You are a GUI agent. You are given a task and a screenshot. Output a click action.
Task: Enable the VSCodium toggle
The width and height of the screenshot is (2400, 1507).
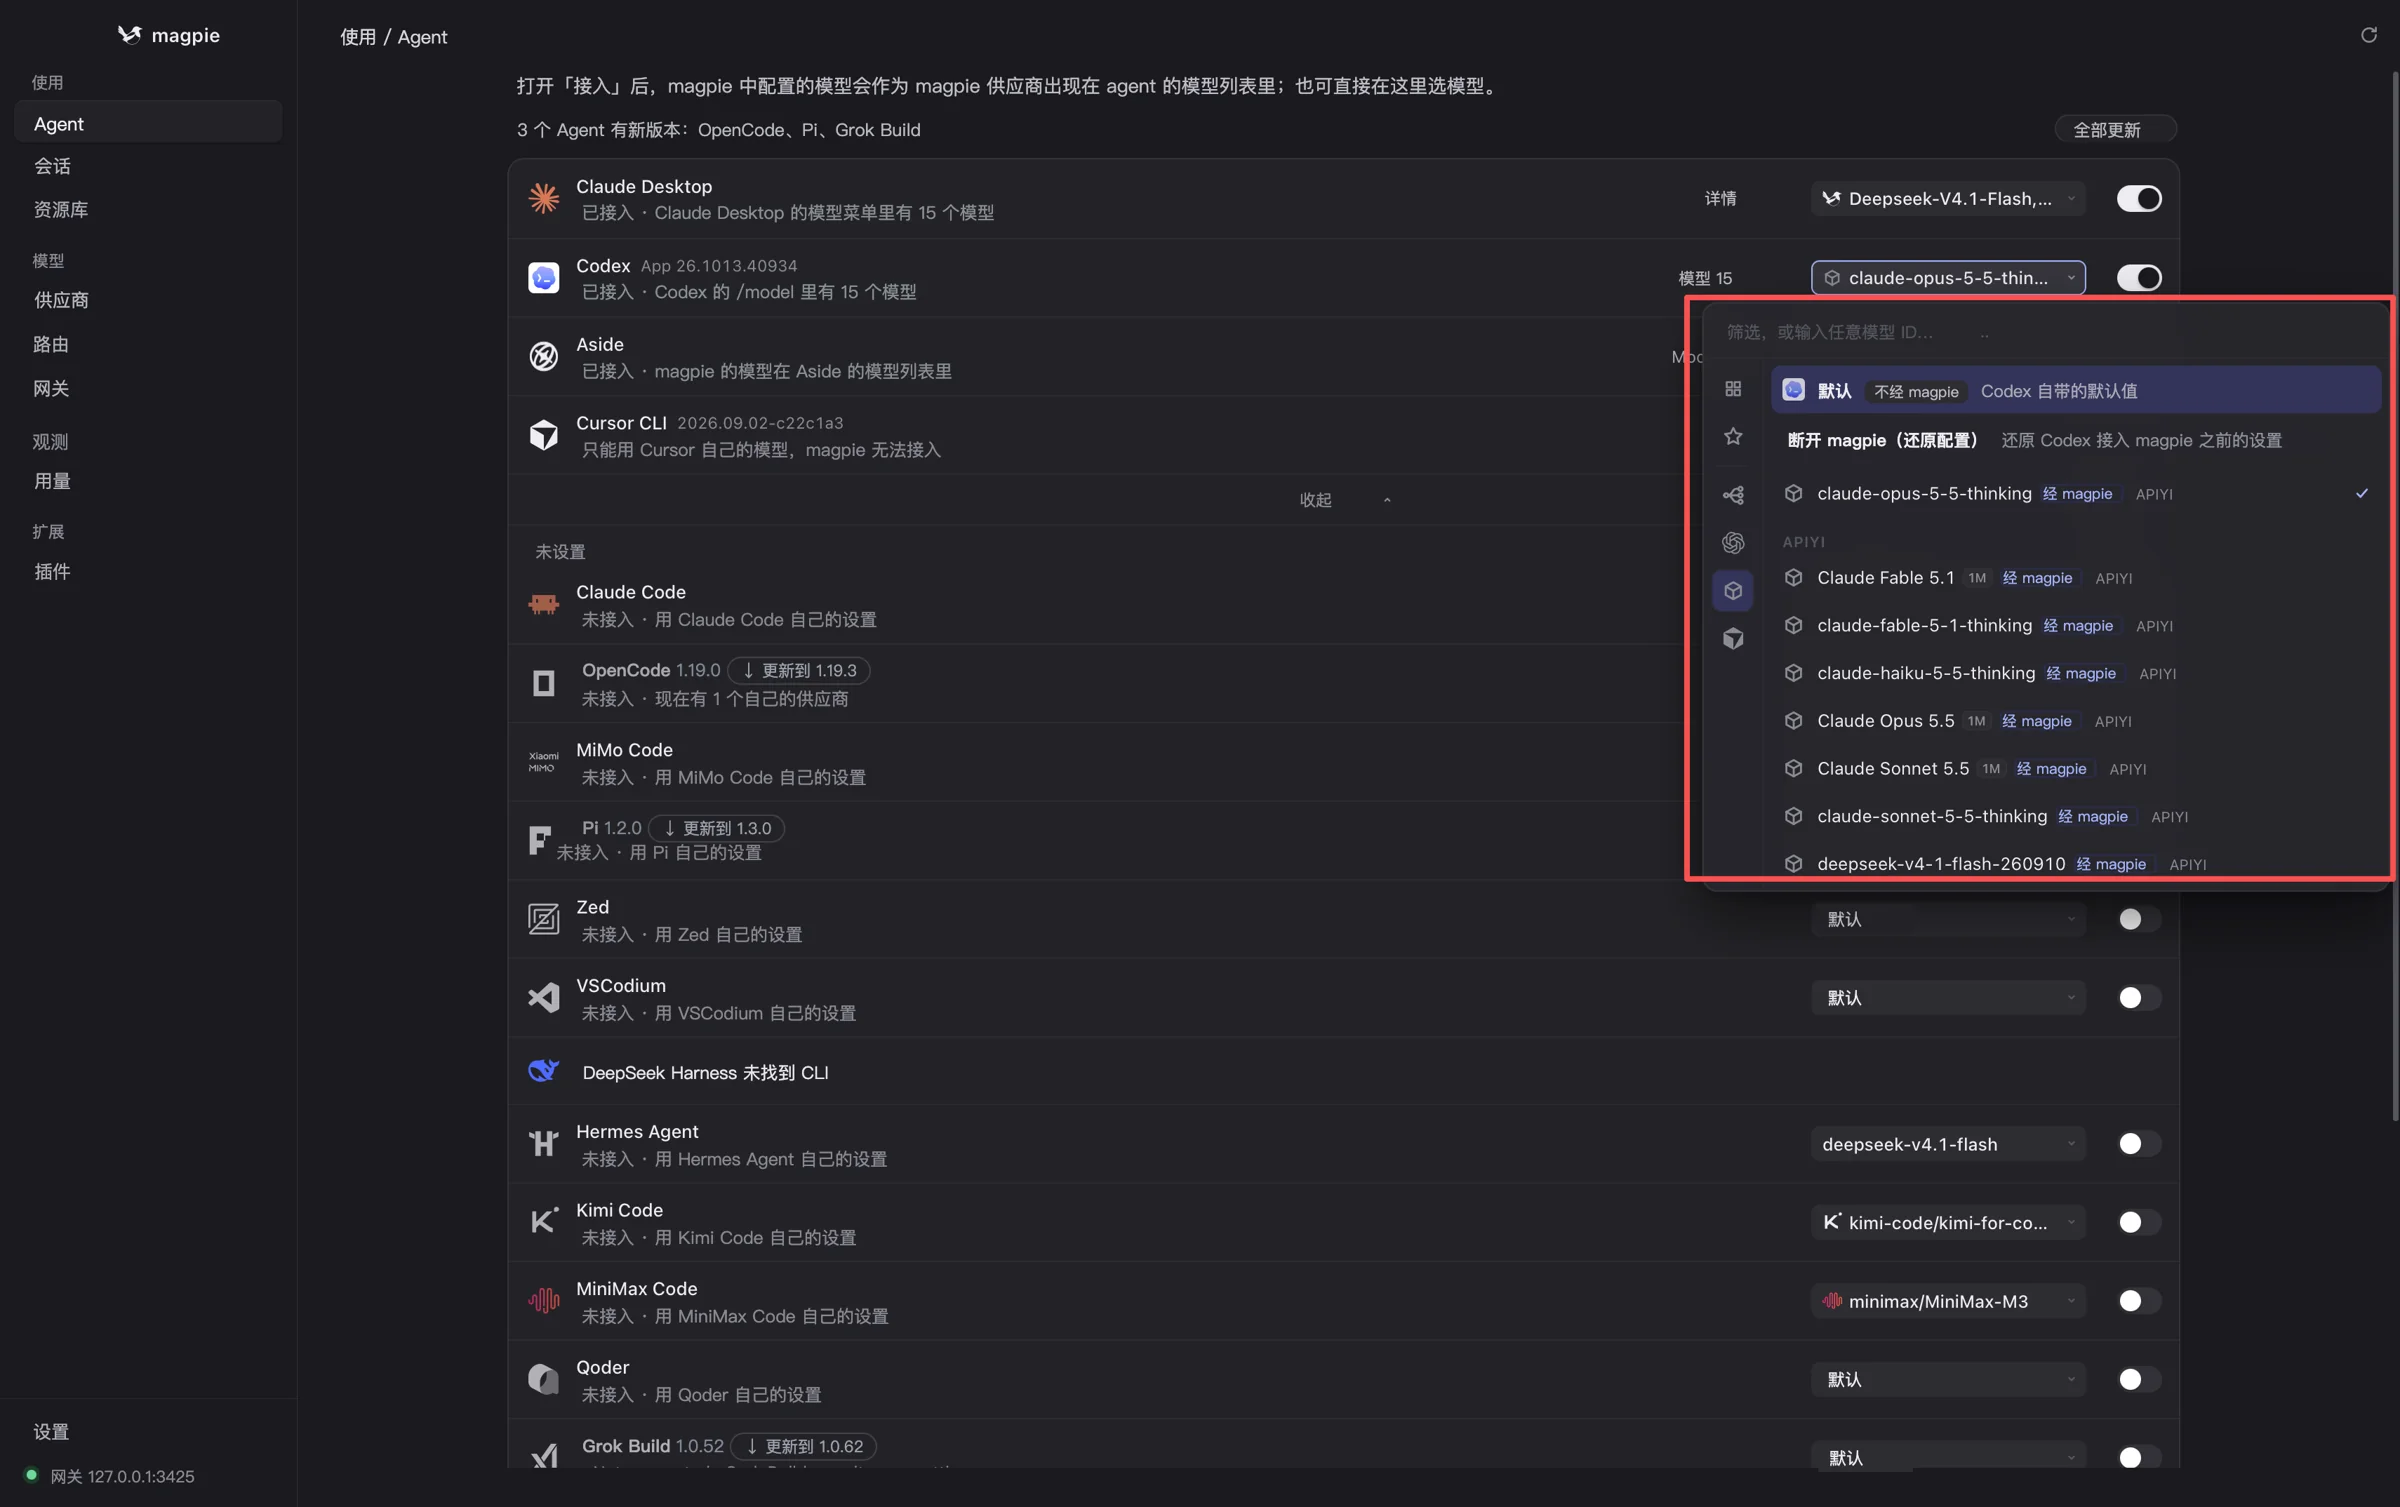click(2139, 998)
